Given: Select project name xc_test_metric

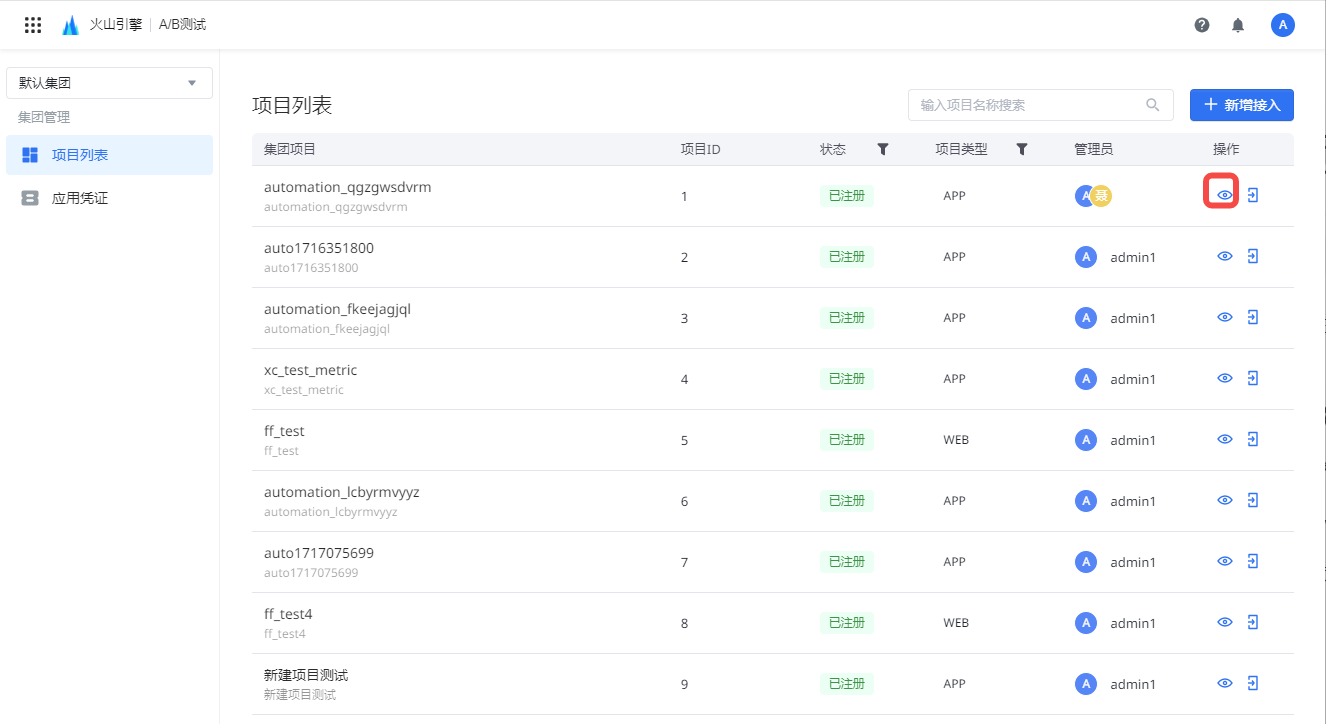Looking at the screenshot, I should pyautogui.click(x=310, y=370).
